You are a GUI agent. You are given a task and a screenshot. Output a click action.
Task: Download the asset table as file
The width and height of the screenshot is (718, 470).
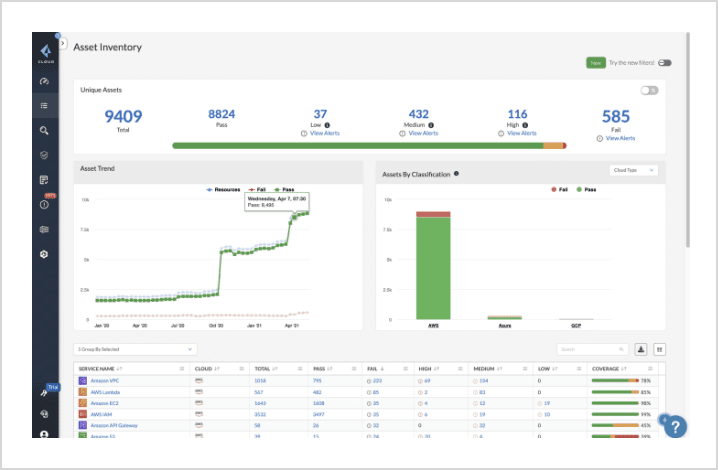tap(641, 350)
